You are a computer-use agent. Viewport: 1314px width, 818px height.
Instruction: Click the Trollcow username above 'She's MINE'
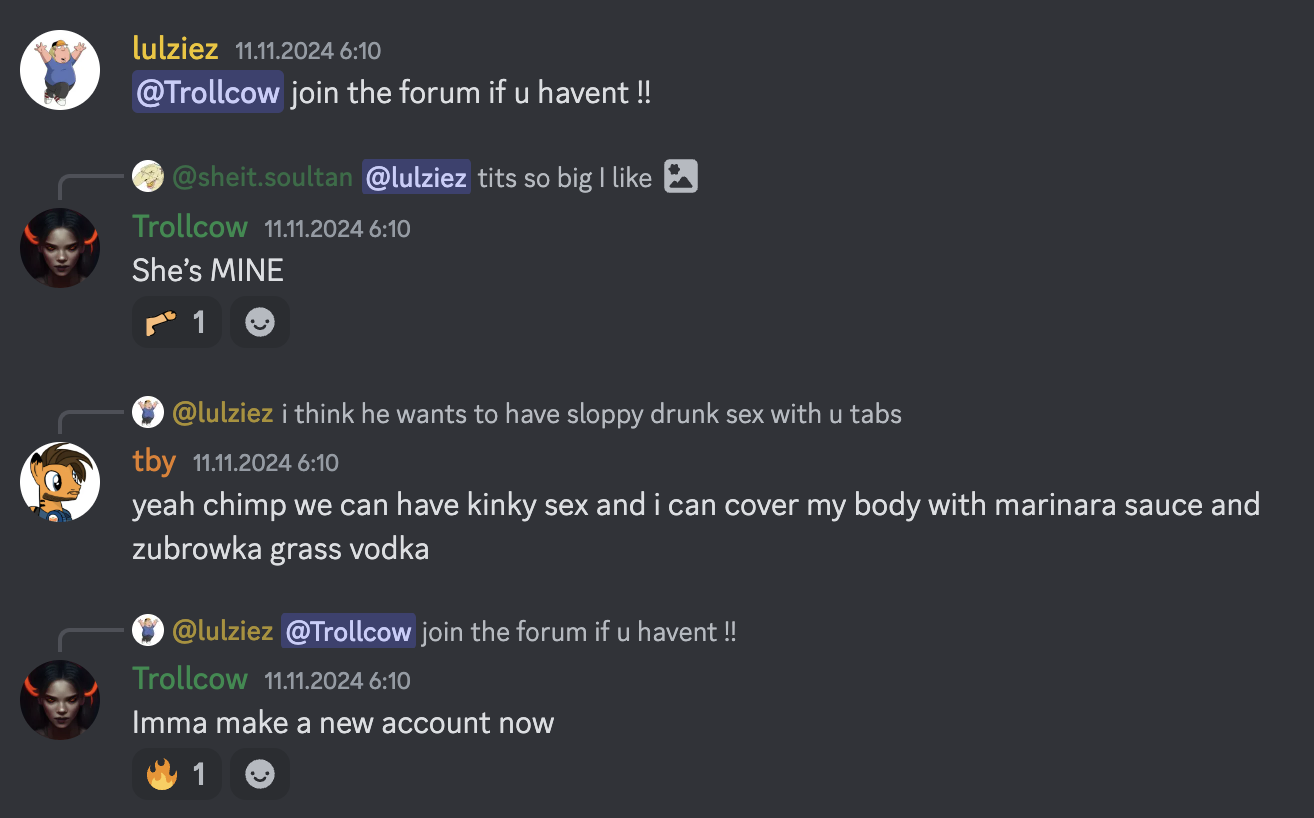(190, 227)
